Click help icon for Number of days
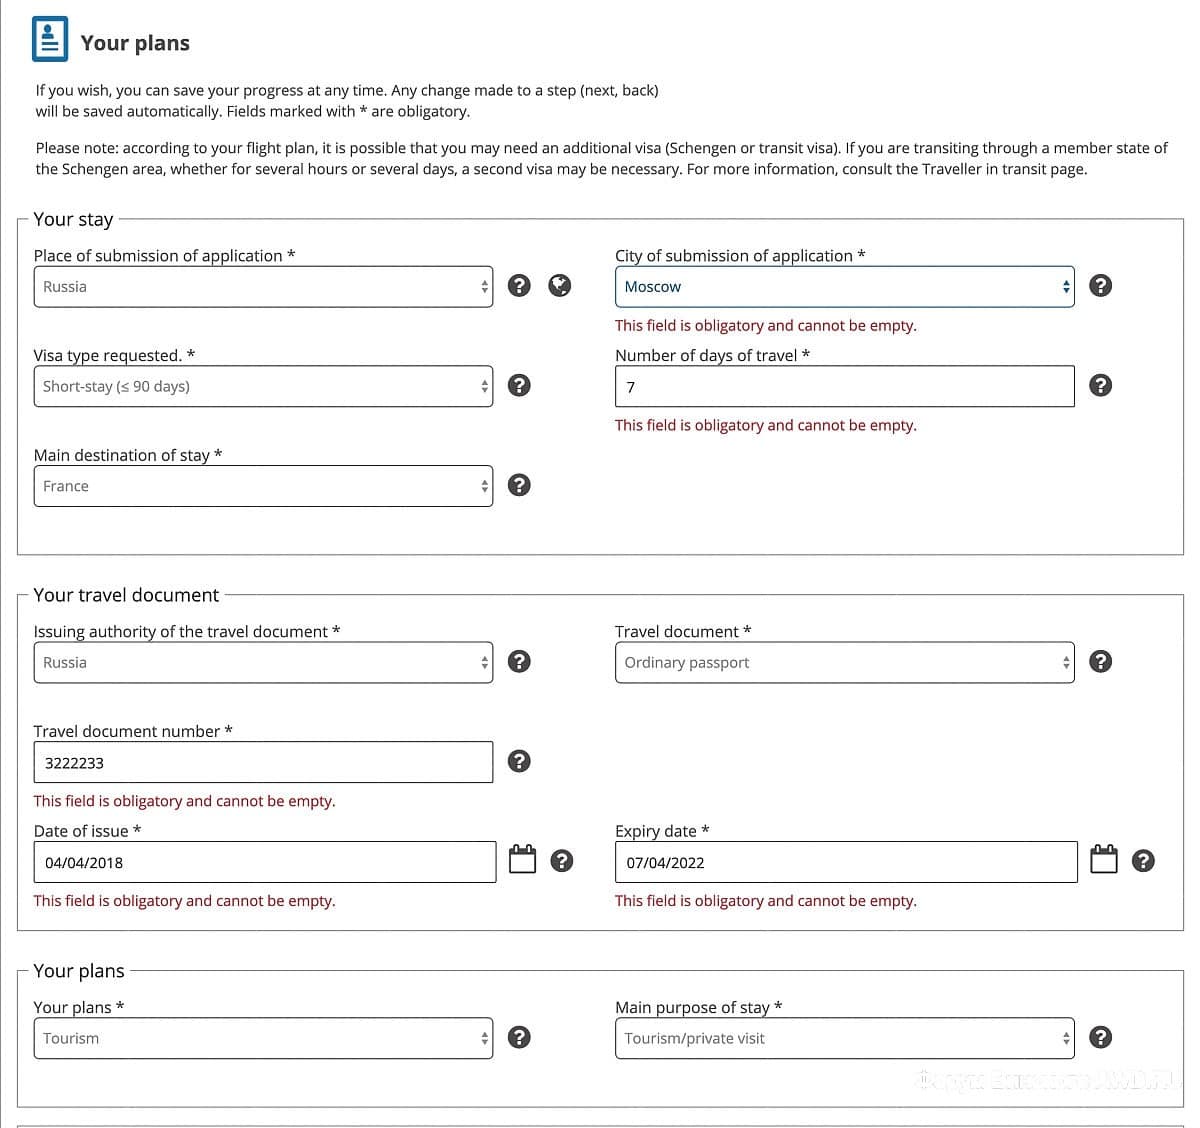Screen dimensions: 1200x1128 point(1100,386)
